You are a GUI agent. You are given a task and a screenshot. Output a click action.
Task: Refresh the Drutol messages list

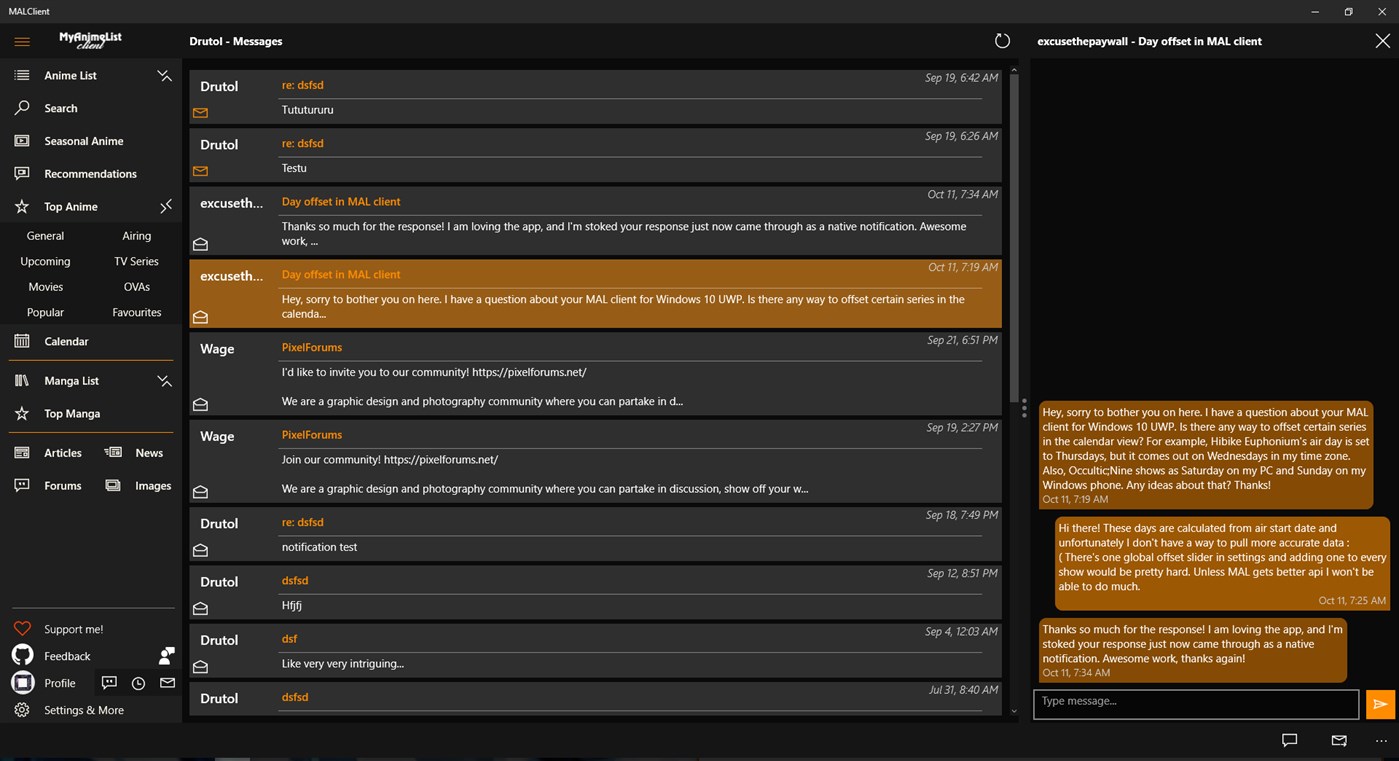coord(1002,40)
